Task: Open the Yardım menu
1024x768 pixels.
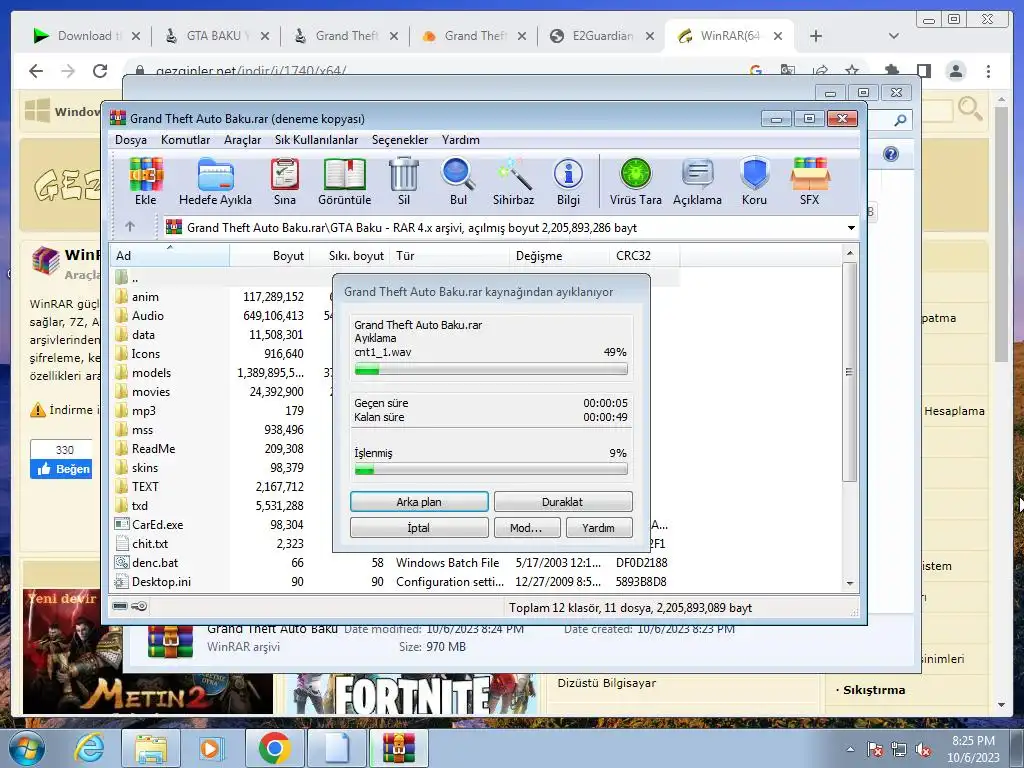Action: coord(460,140)
